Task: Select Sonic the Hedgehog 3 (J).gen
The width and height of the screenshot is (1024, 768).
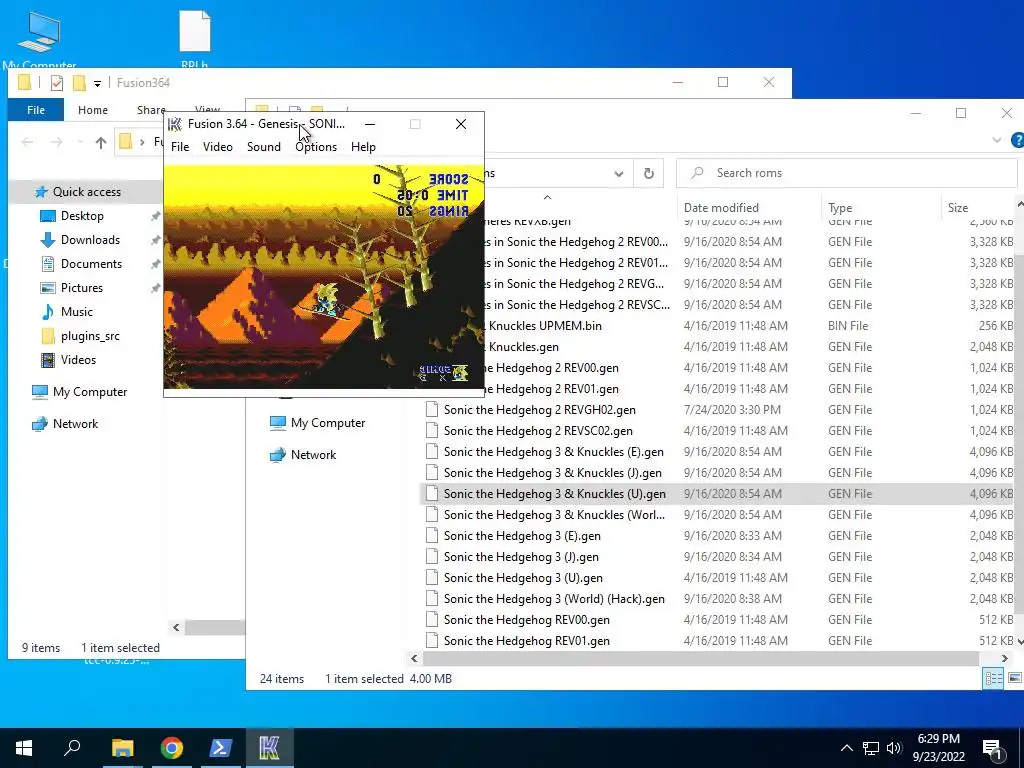Action: click(x=521, y=557)
